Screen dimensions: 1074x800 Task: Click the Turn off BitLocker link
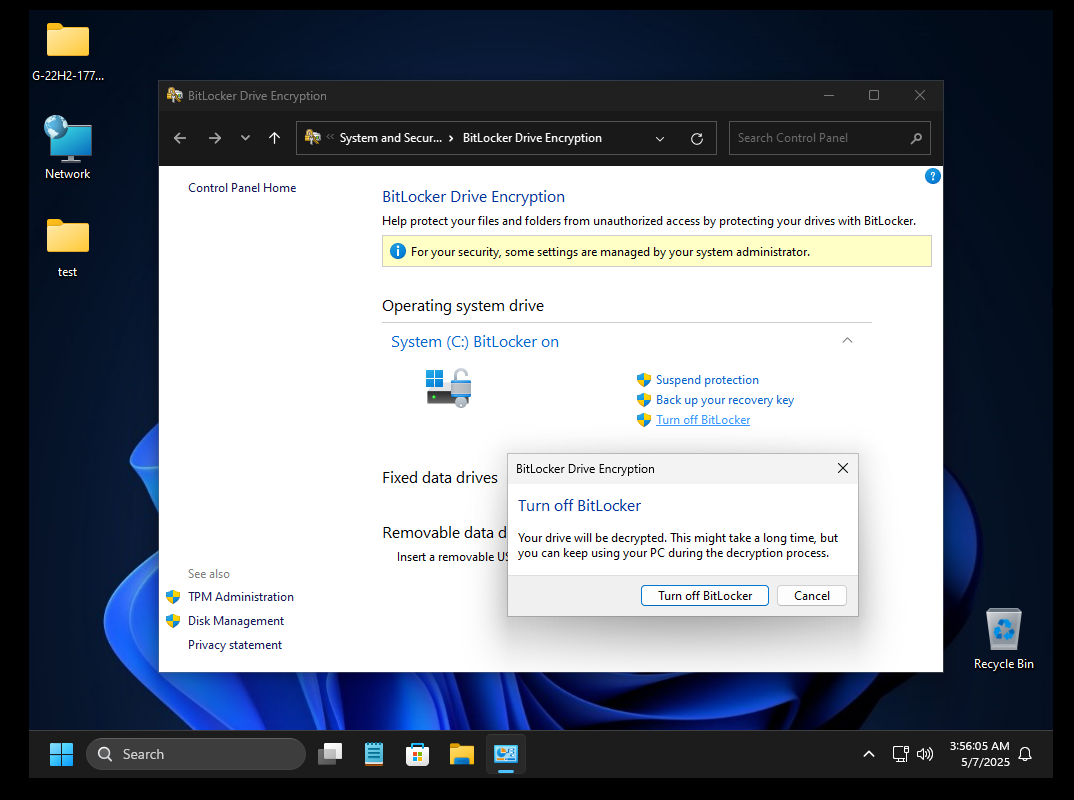[x=703, y=420]
